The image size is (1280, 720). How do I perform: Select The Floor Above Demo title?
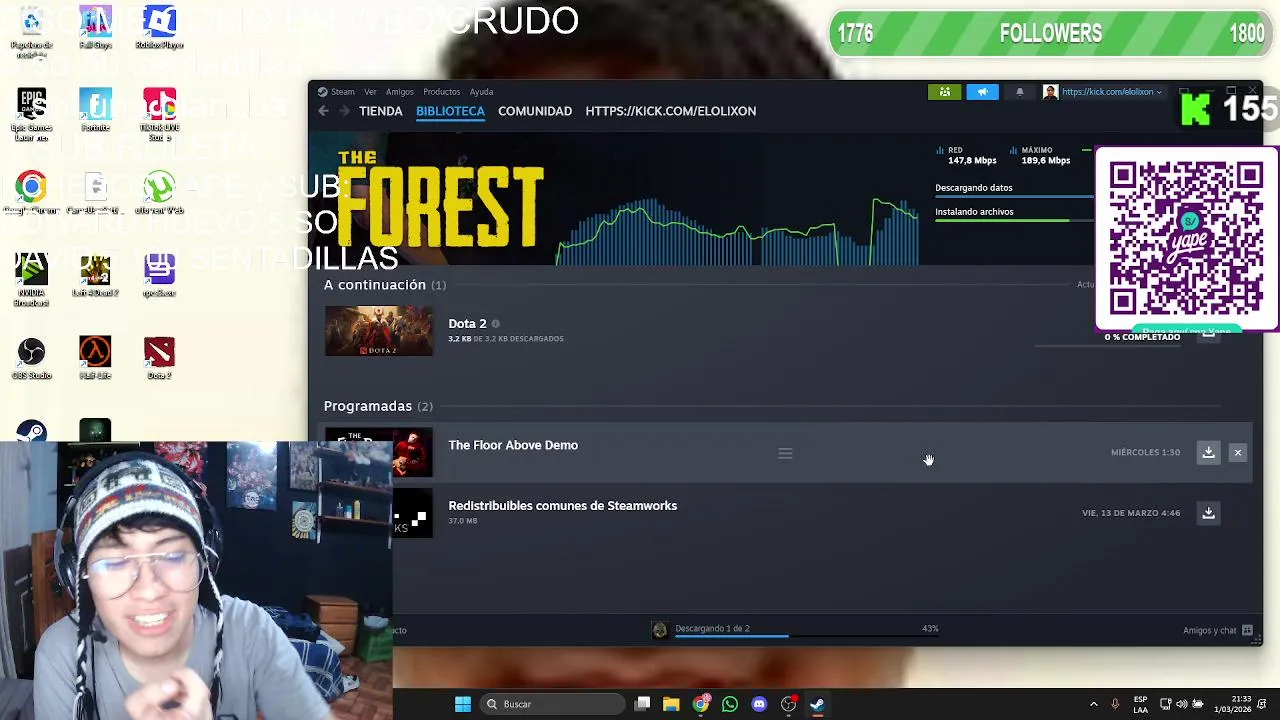tap(513, 445)
